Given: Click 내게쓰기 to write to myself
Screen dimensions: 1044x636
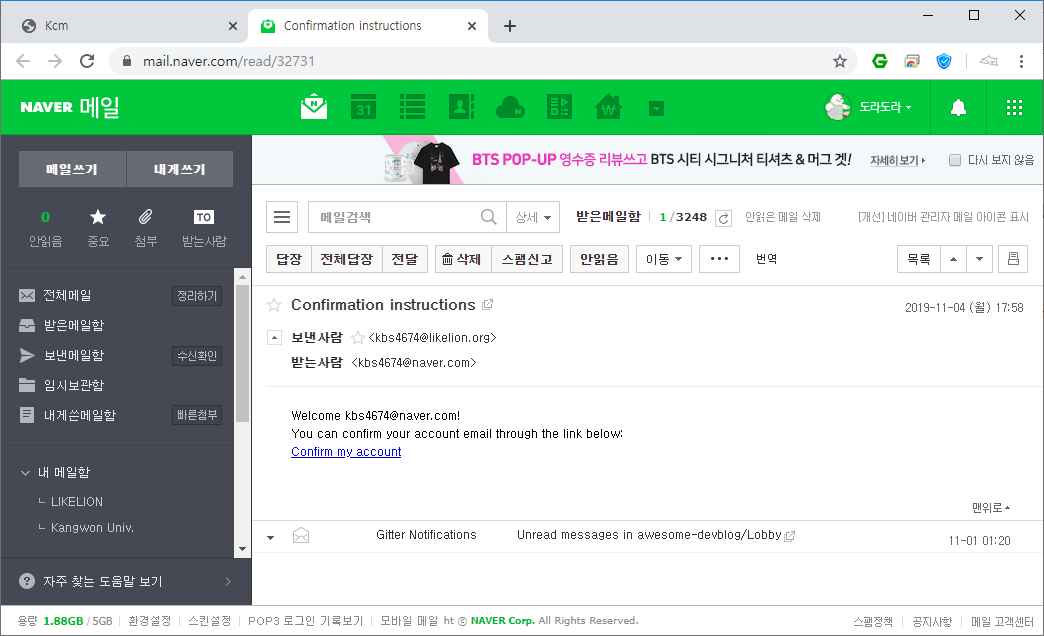Looking at the screenshot, I should (x=180, y=169).
